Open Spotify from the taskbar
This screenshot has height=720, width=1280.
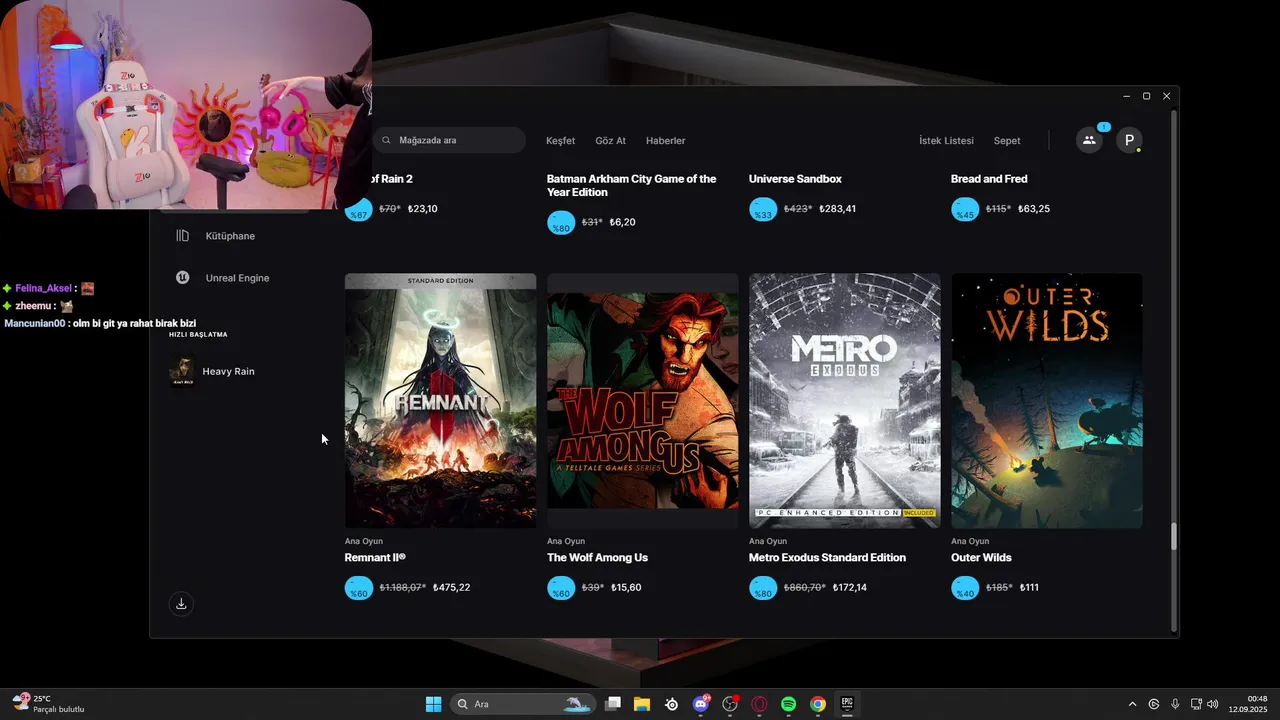click(788, 704)
